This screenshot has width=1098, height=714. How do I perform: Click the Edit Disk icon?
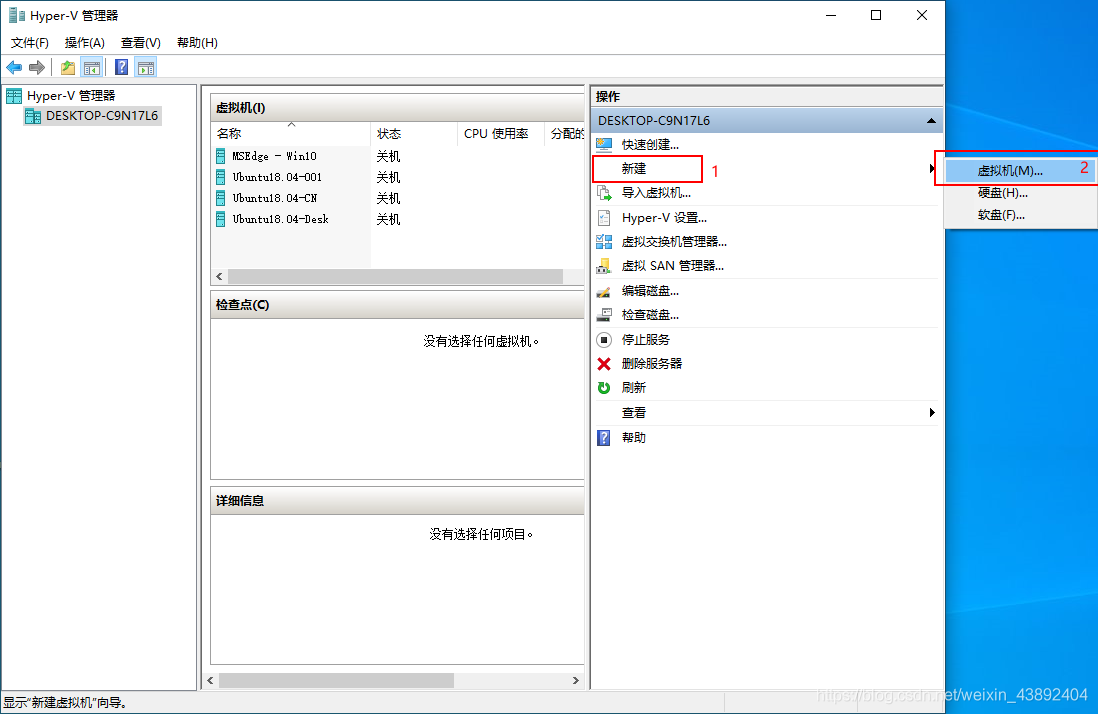tap(604, 290)
